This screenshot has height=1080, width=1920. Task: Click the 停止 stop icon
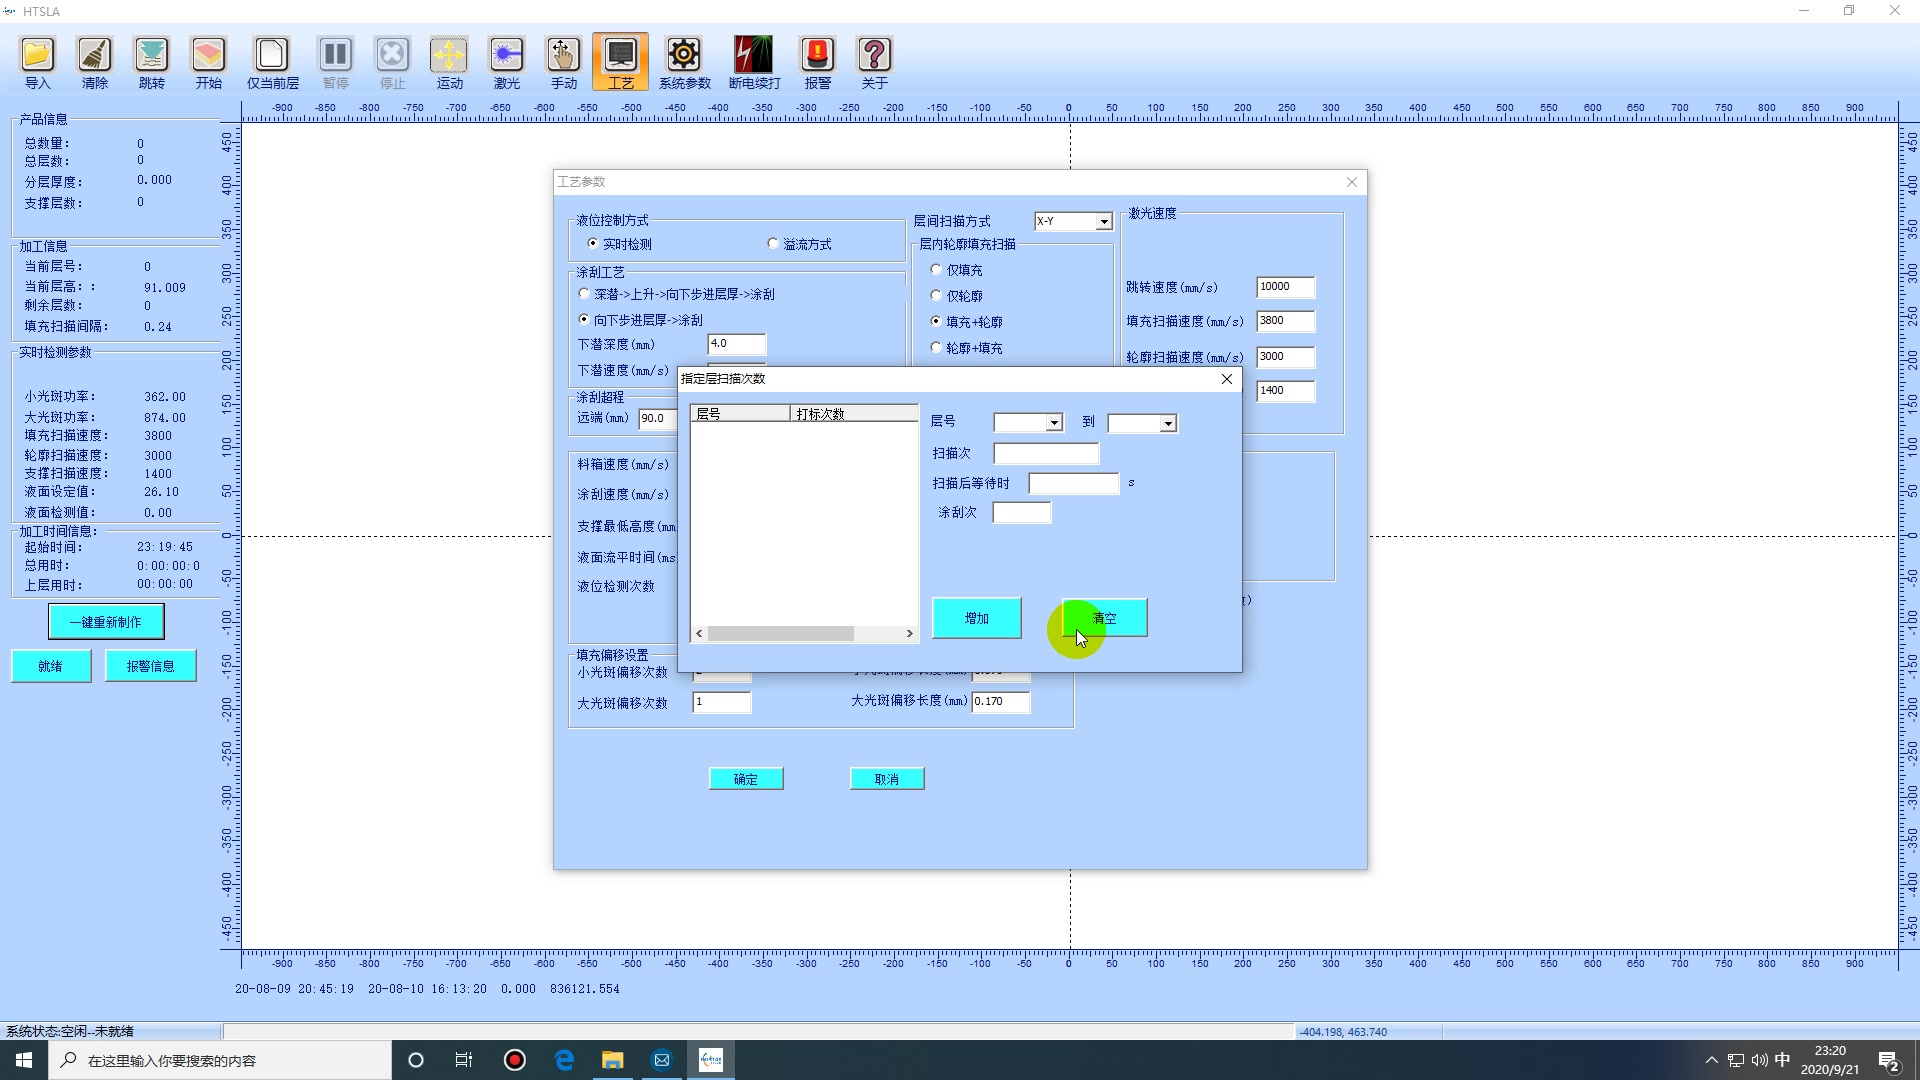392,62
